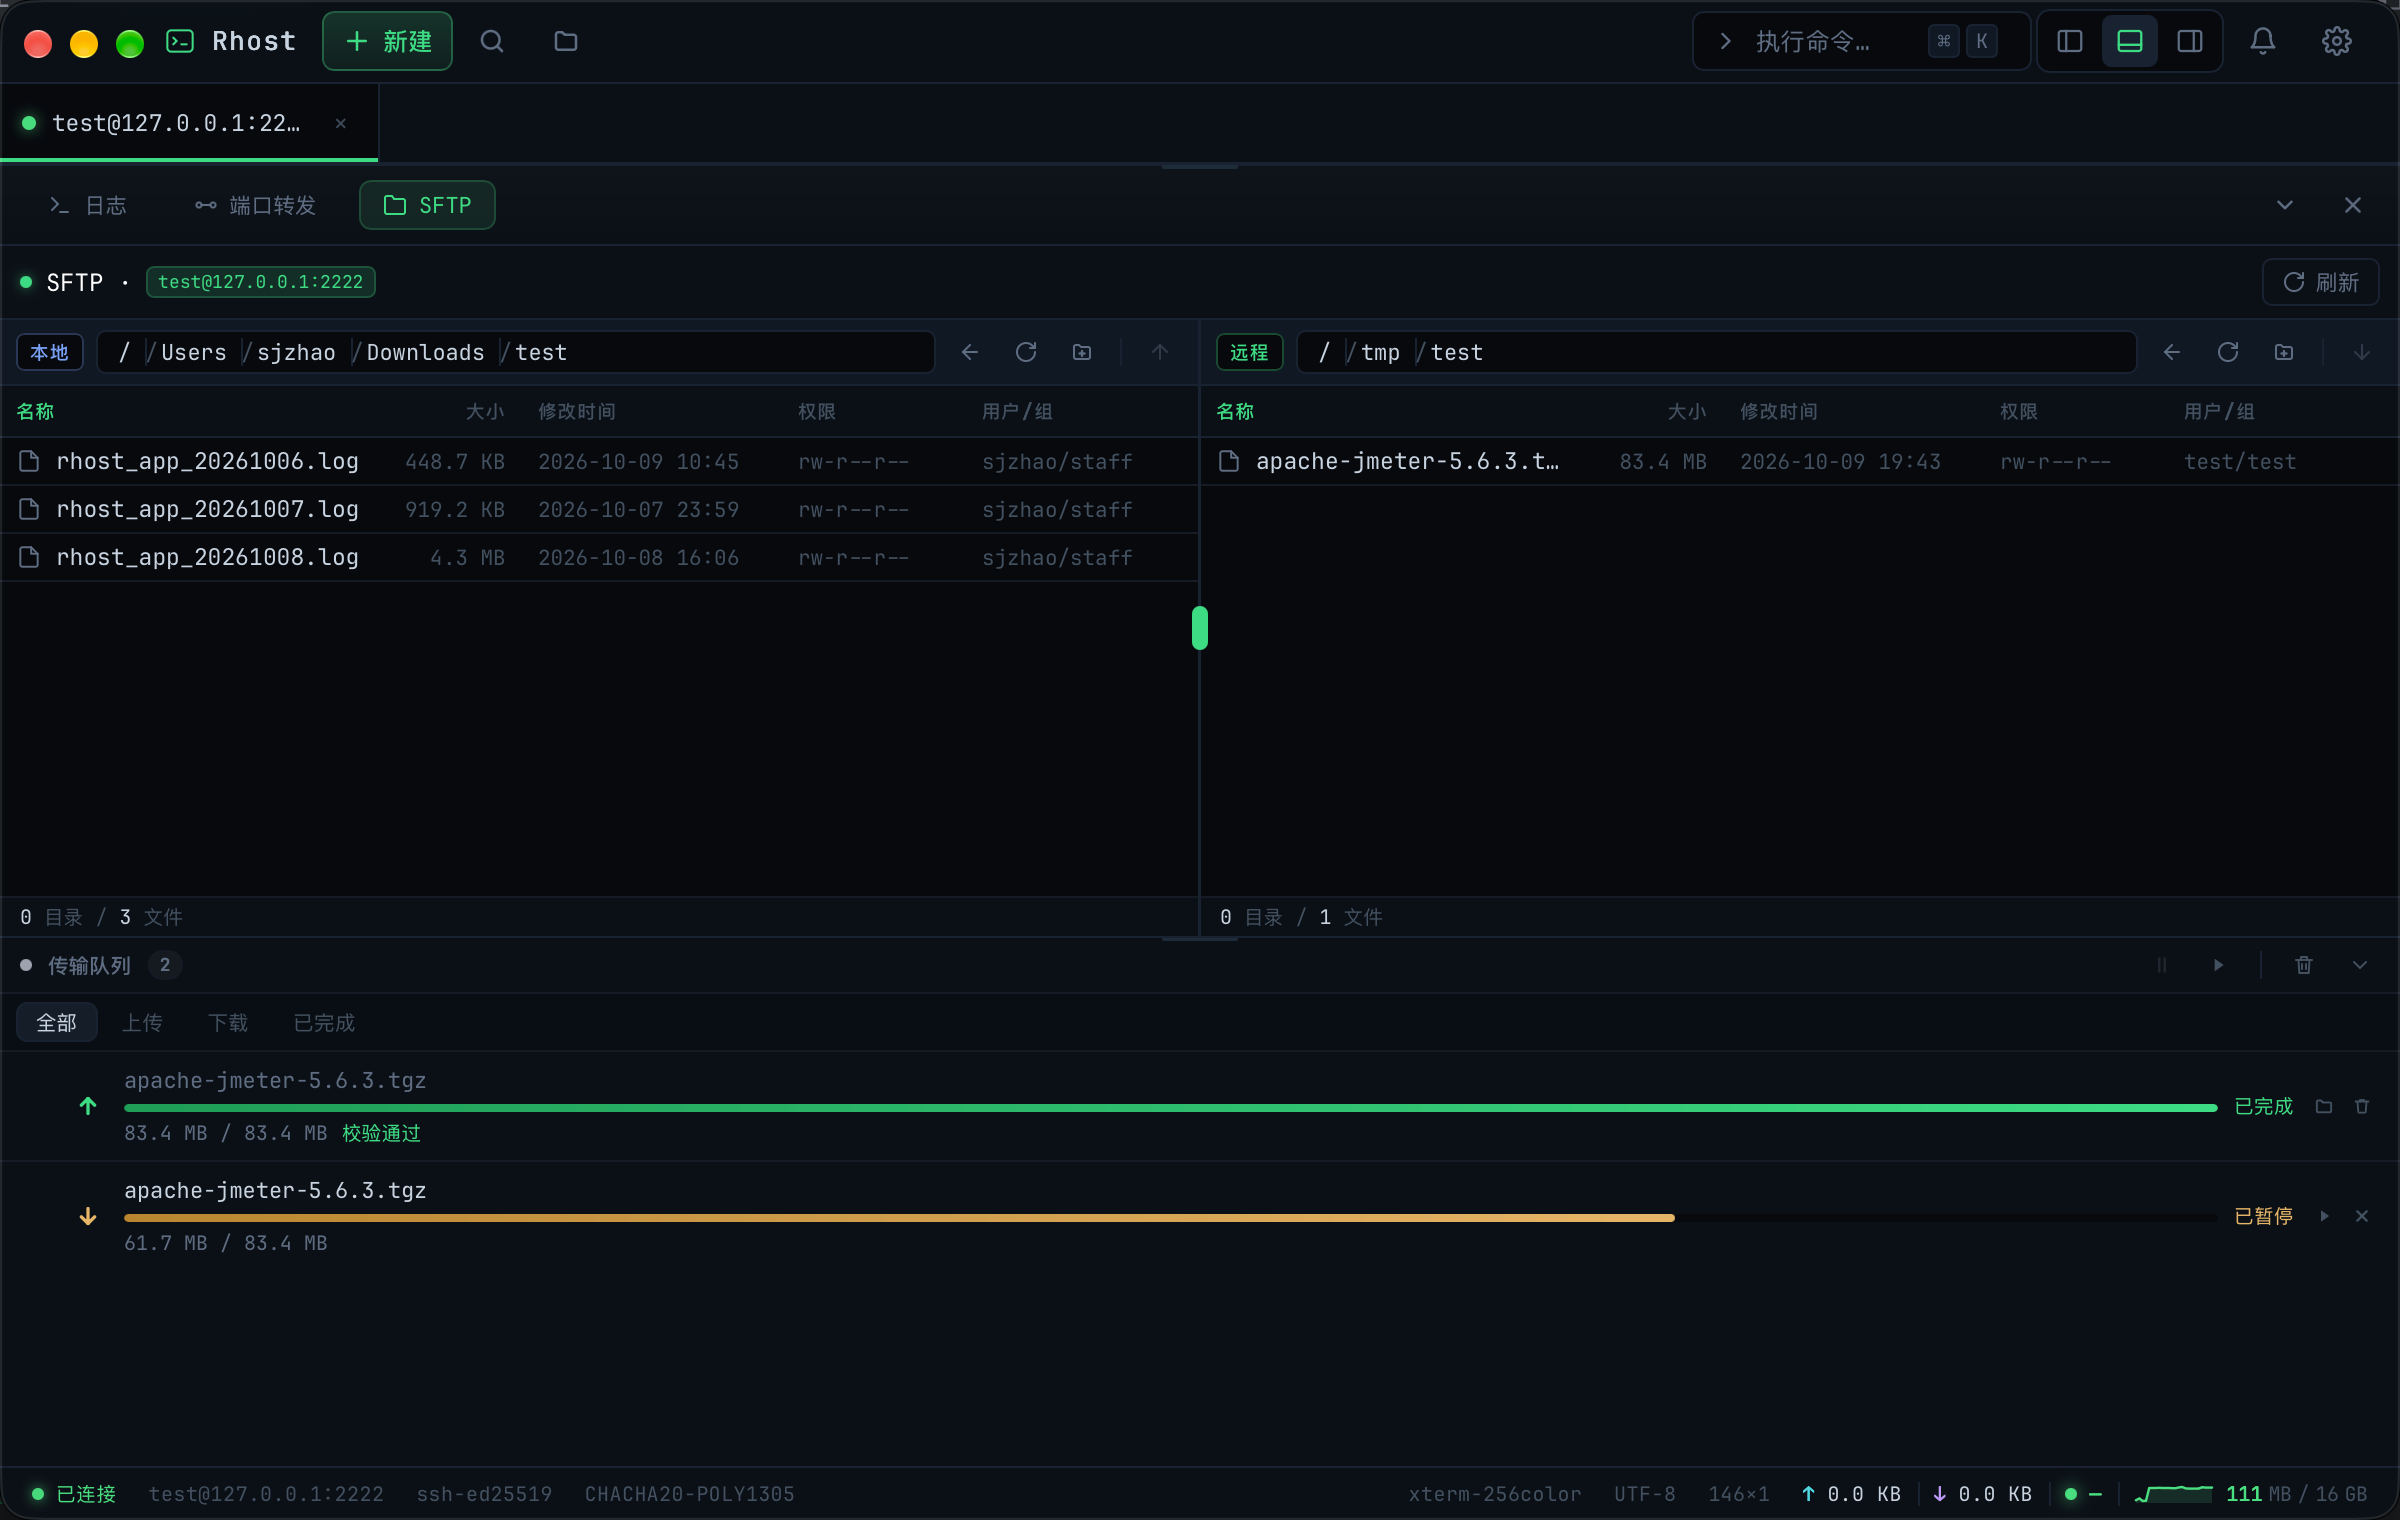Switch to the 端口转发 tab
This screenshot has height=1520, width=2400.
pos(256,205)
